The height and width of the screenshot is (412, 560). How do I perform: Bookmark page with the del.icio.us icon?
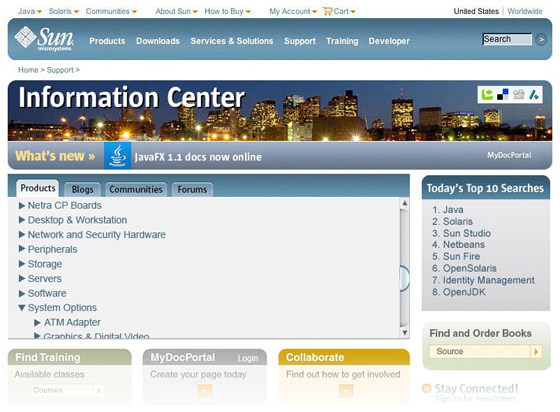tap(502, 95)
